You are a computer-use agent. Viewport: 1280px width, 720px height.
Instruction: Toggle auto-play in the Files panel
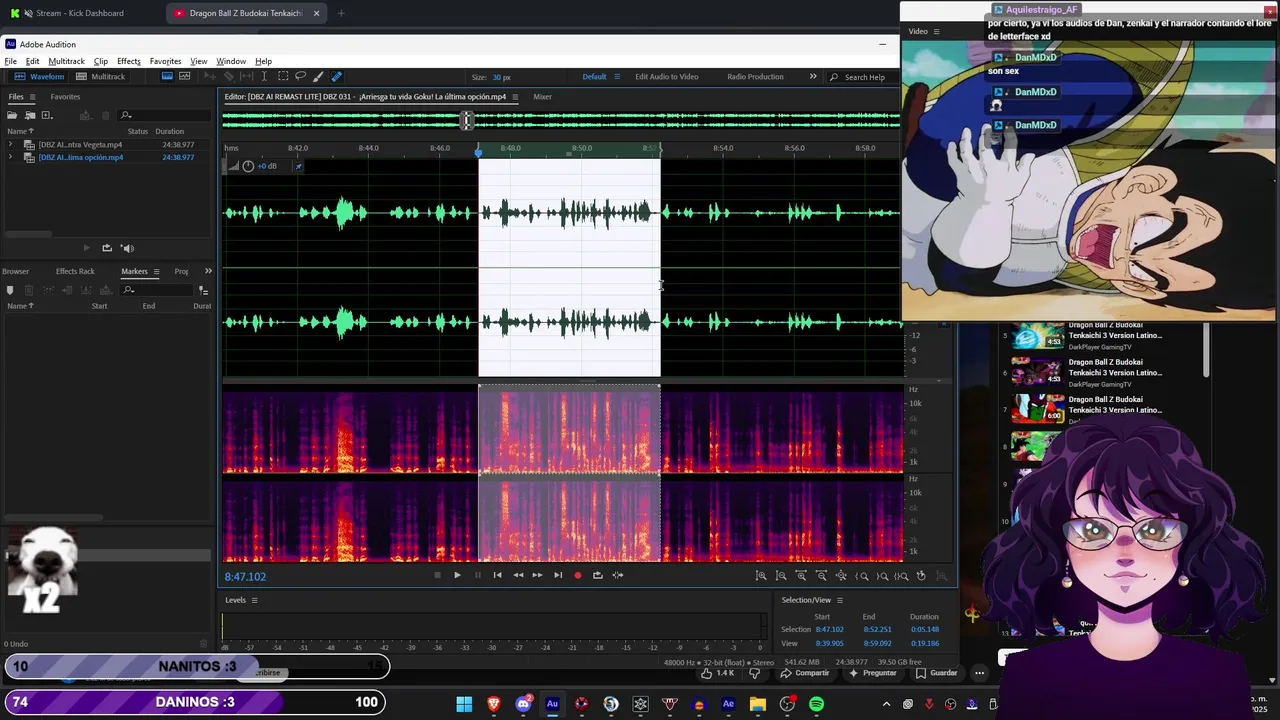coord(127,248)
